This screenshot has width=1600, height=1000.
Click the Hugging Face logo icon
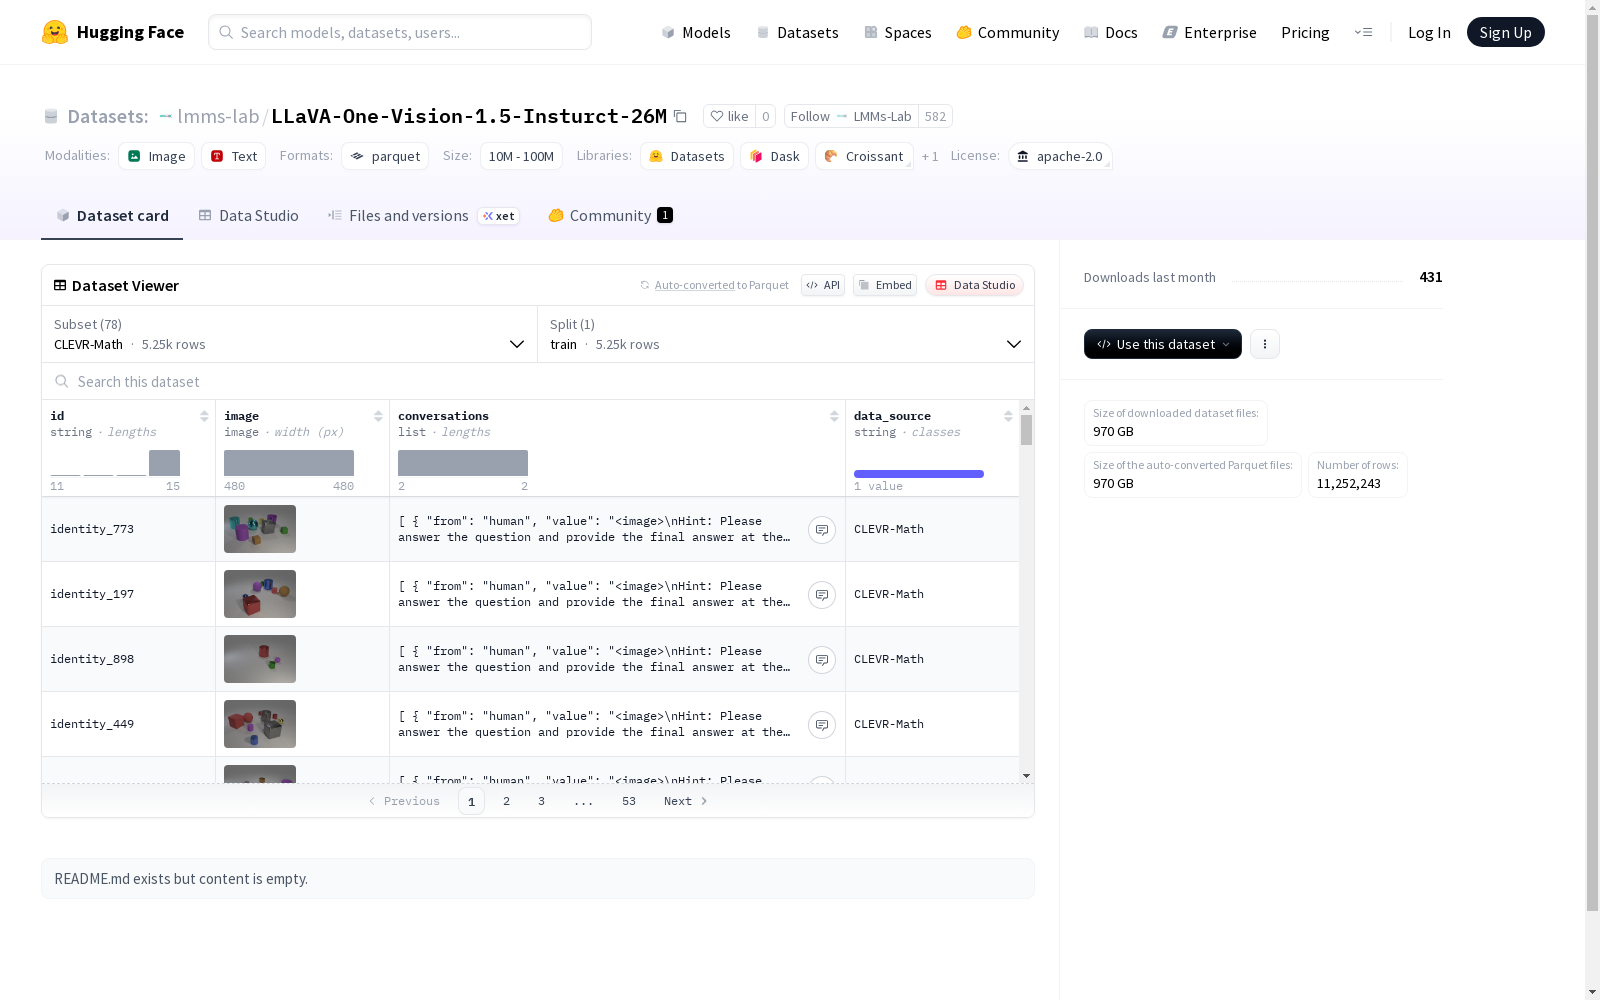click(x=55, y=32)
